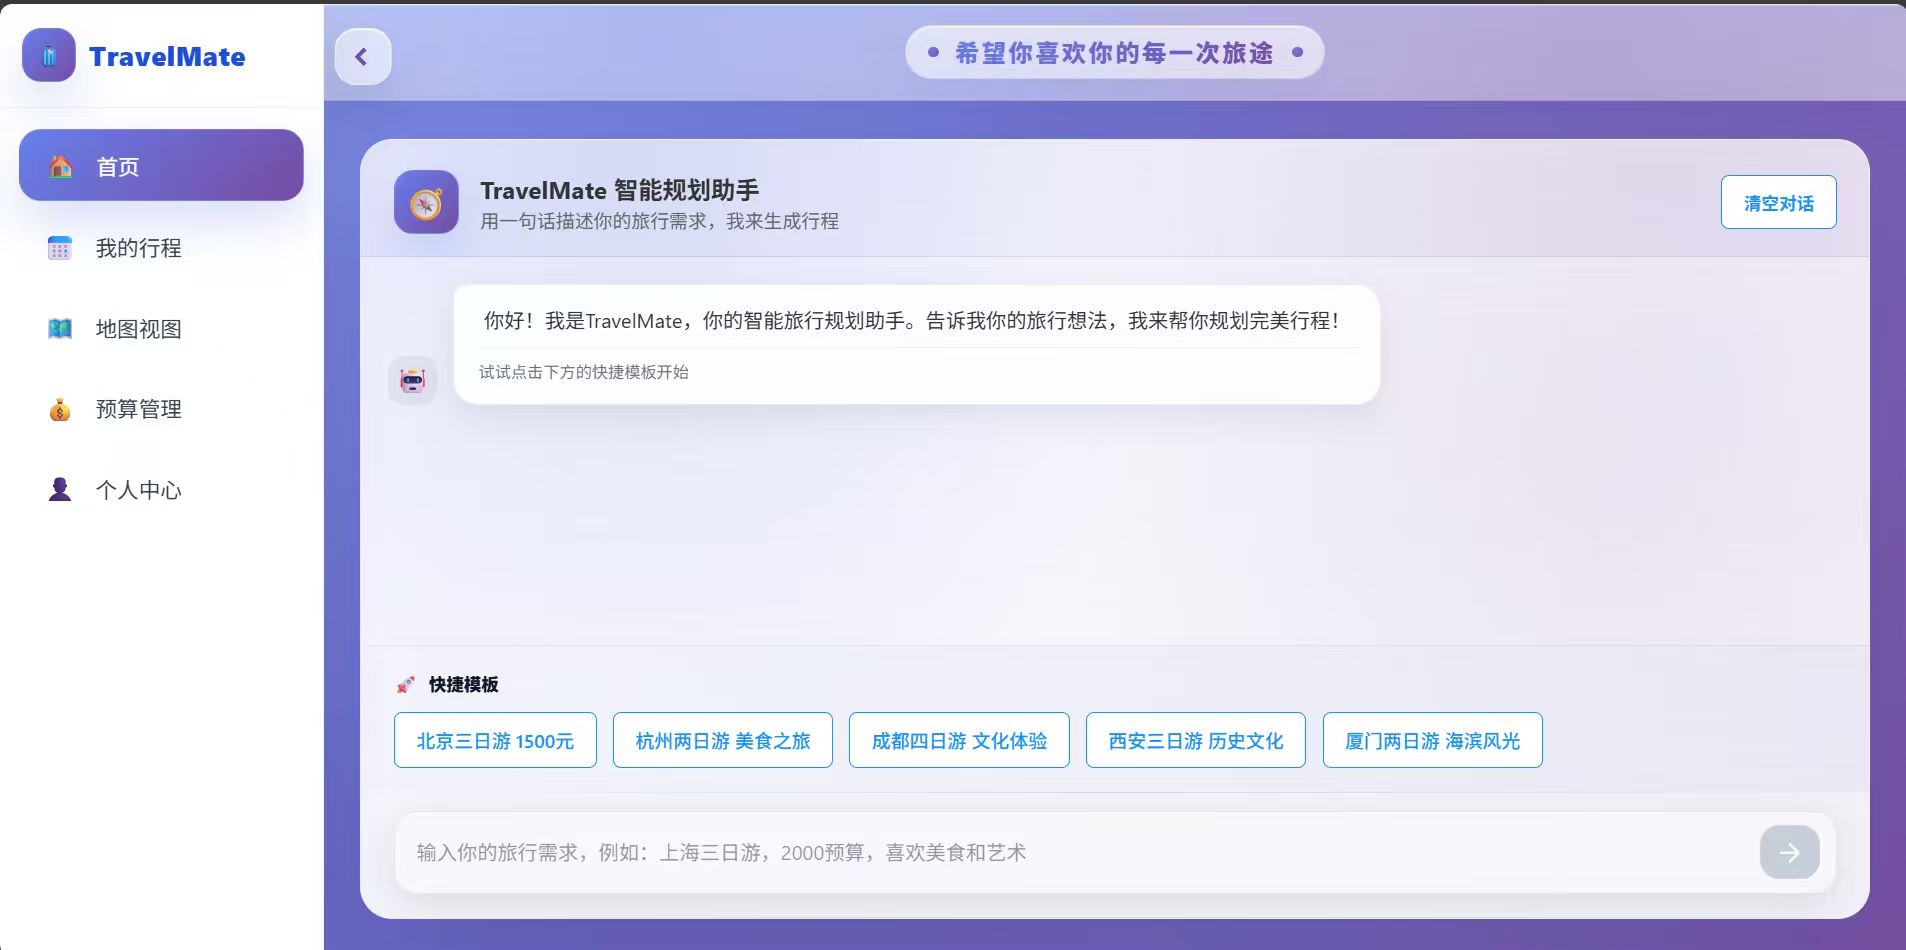The image size is (1906, 950).
Task: Click the TravelMate suitcase logo icon
Action: coord(49,55)
